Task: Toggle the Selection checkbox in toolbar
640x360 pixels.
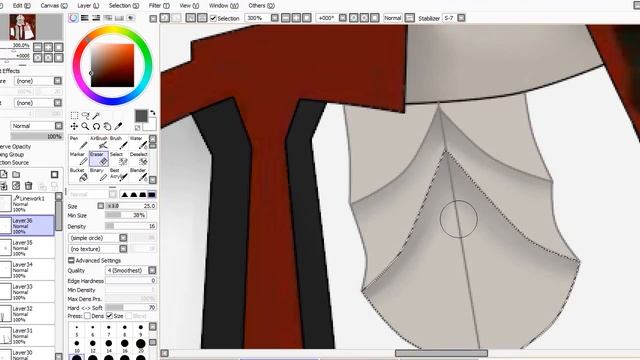Action: 213,18
